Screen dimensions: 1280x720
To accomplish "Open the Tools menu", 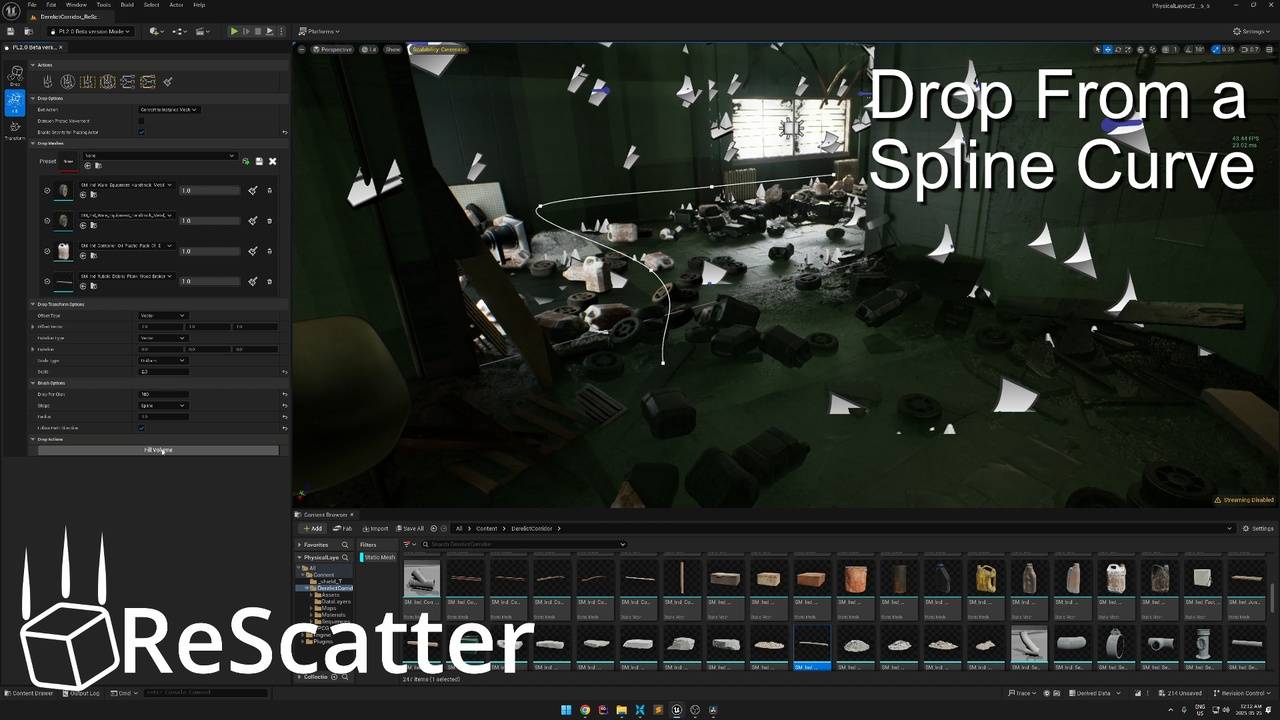I will 103,5.
